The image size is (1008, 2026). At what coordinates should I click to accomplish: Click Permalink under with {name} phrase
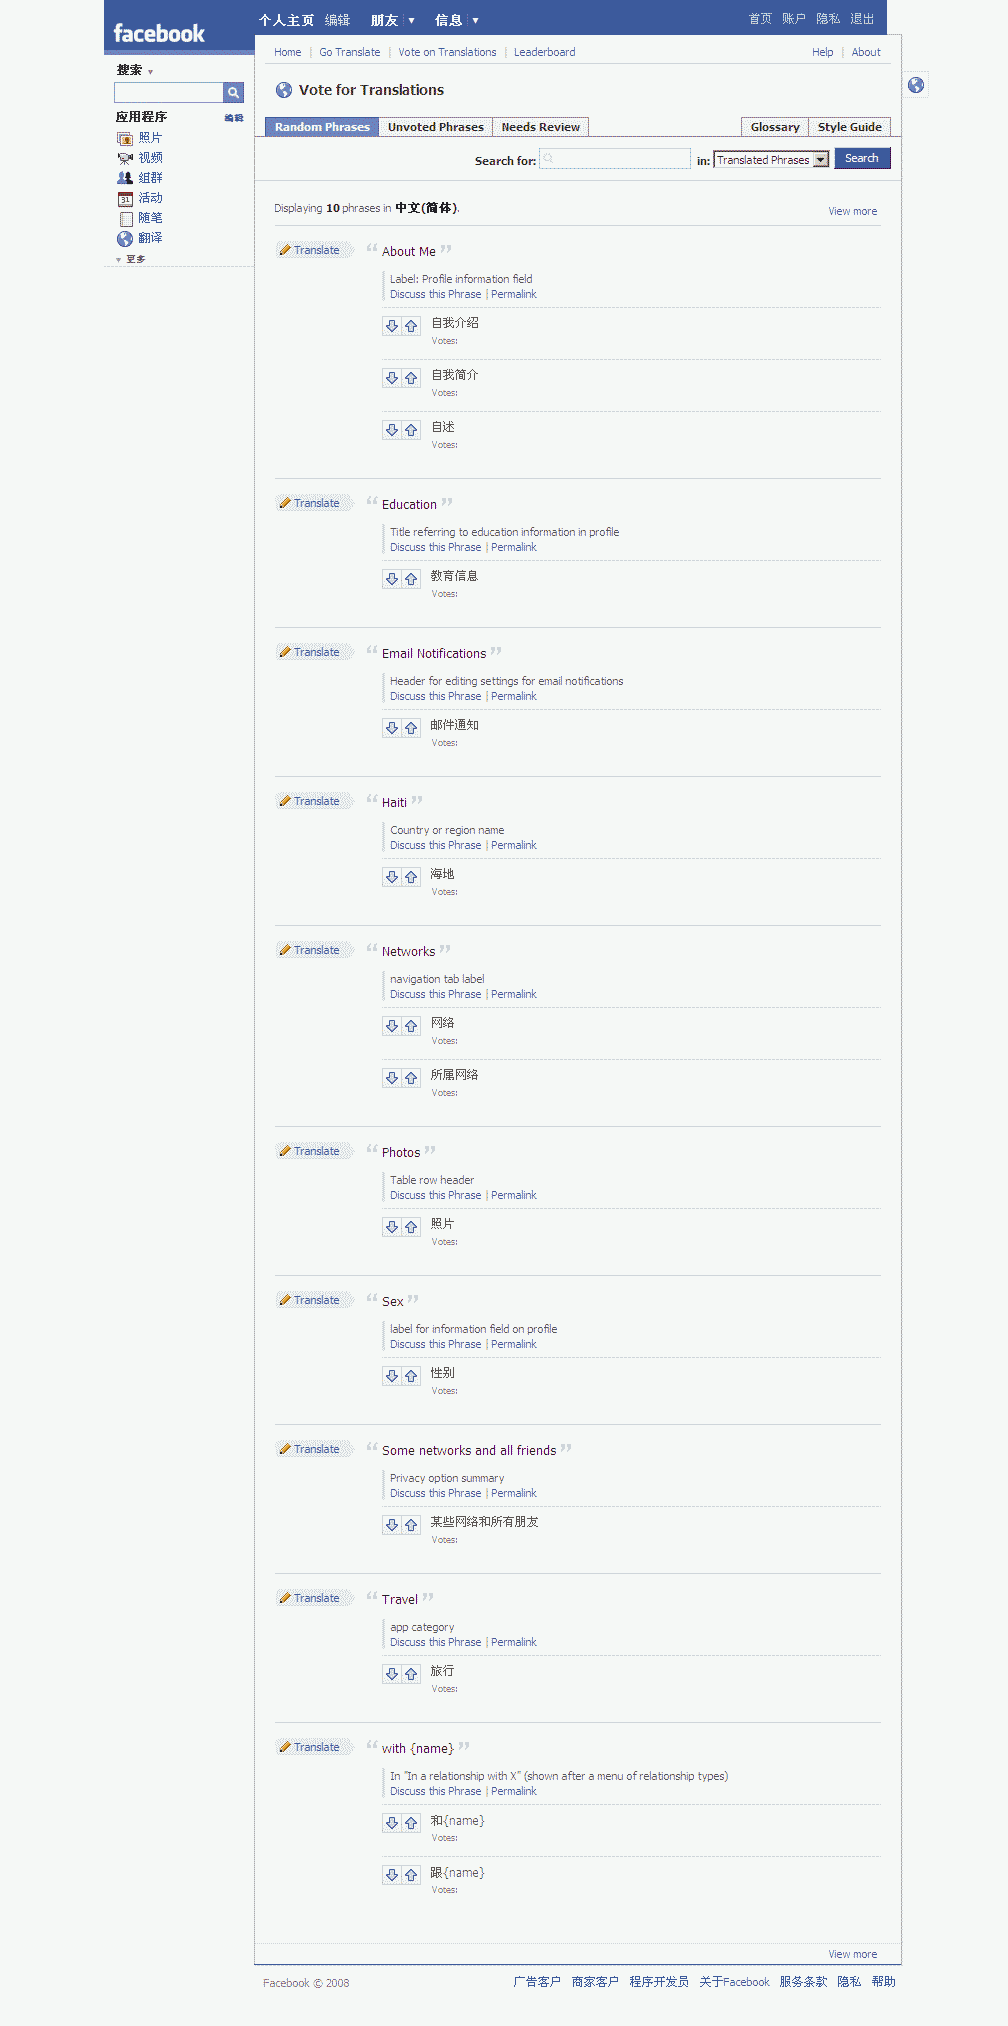514,1791
